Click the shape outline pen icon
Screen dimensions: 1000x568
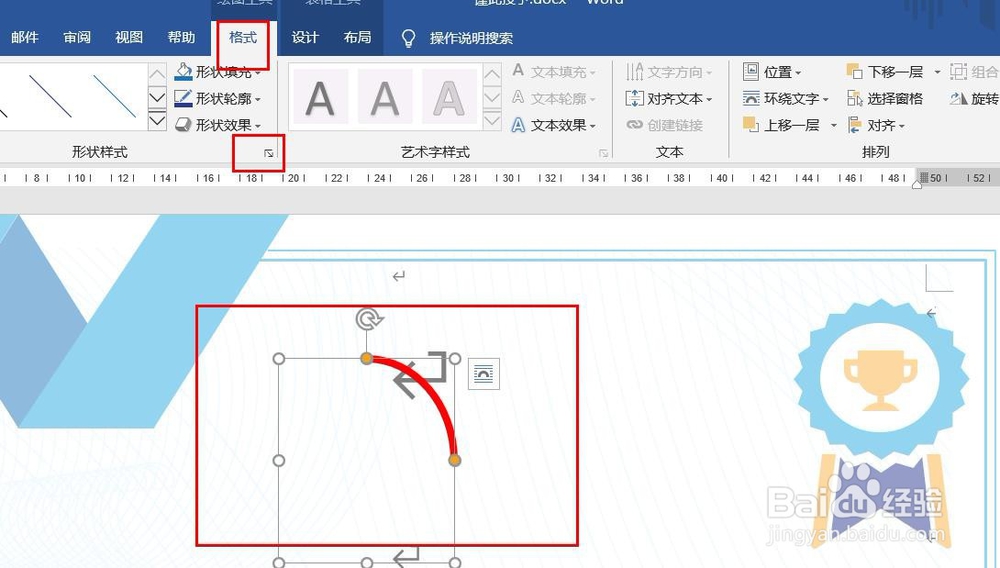click(183, 98)
